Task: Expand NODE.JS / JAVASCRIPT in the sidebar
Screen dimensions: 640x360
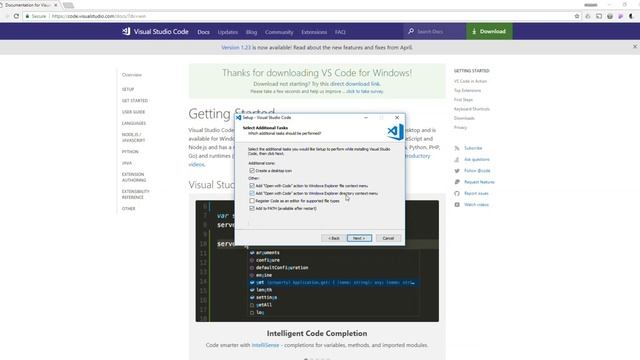Action: tap(133, 138)
